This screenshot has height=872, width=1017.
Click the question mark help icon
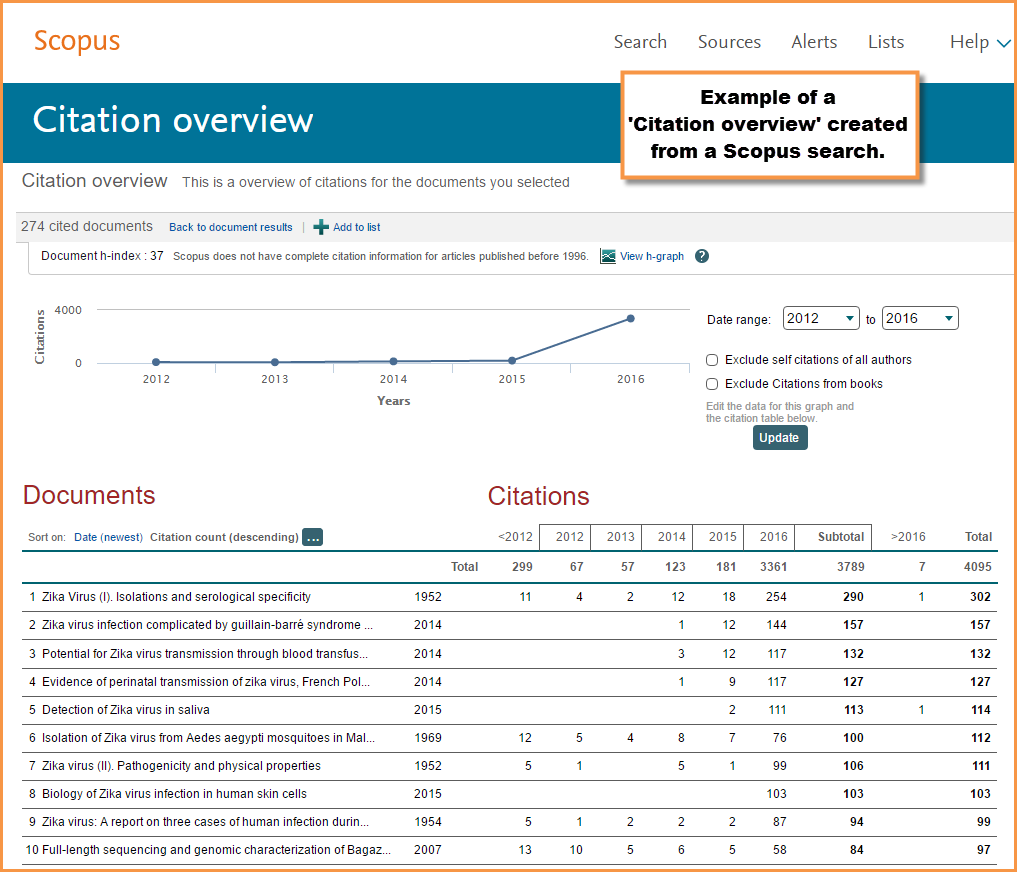(x=702, y=256)
